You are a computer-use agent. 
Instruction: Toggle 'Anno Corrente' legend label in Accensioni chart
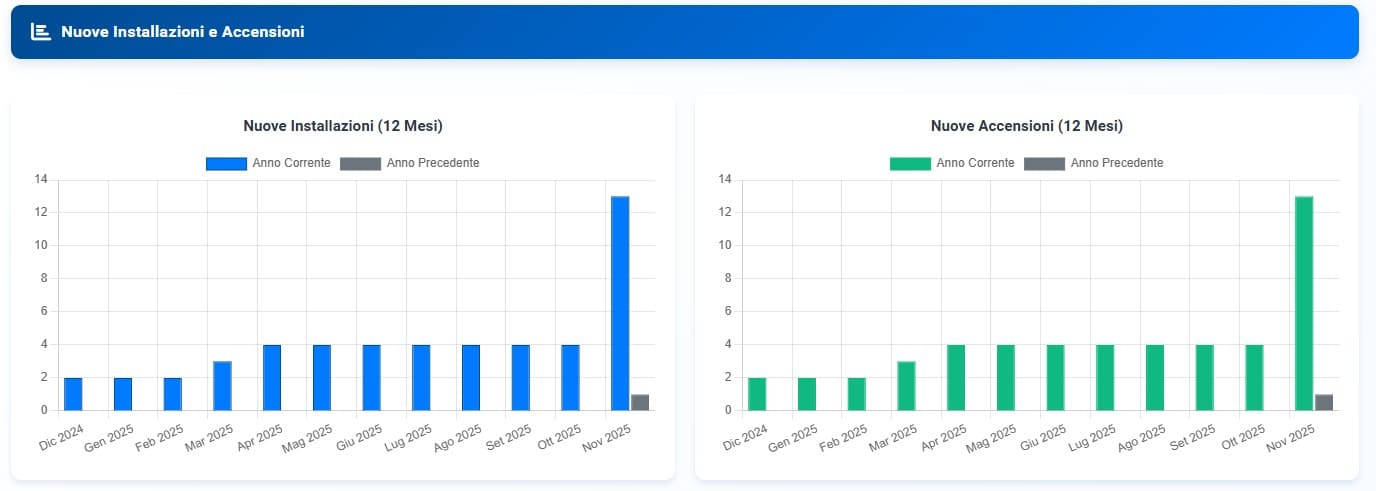point(975,163)
